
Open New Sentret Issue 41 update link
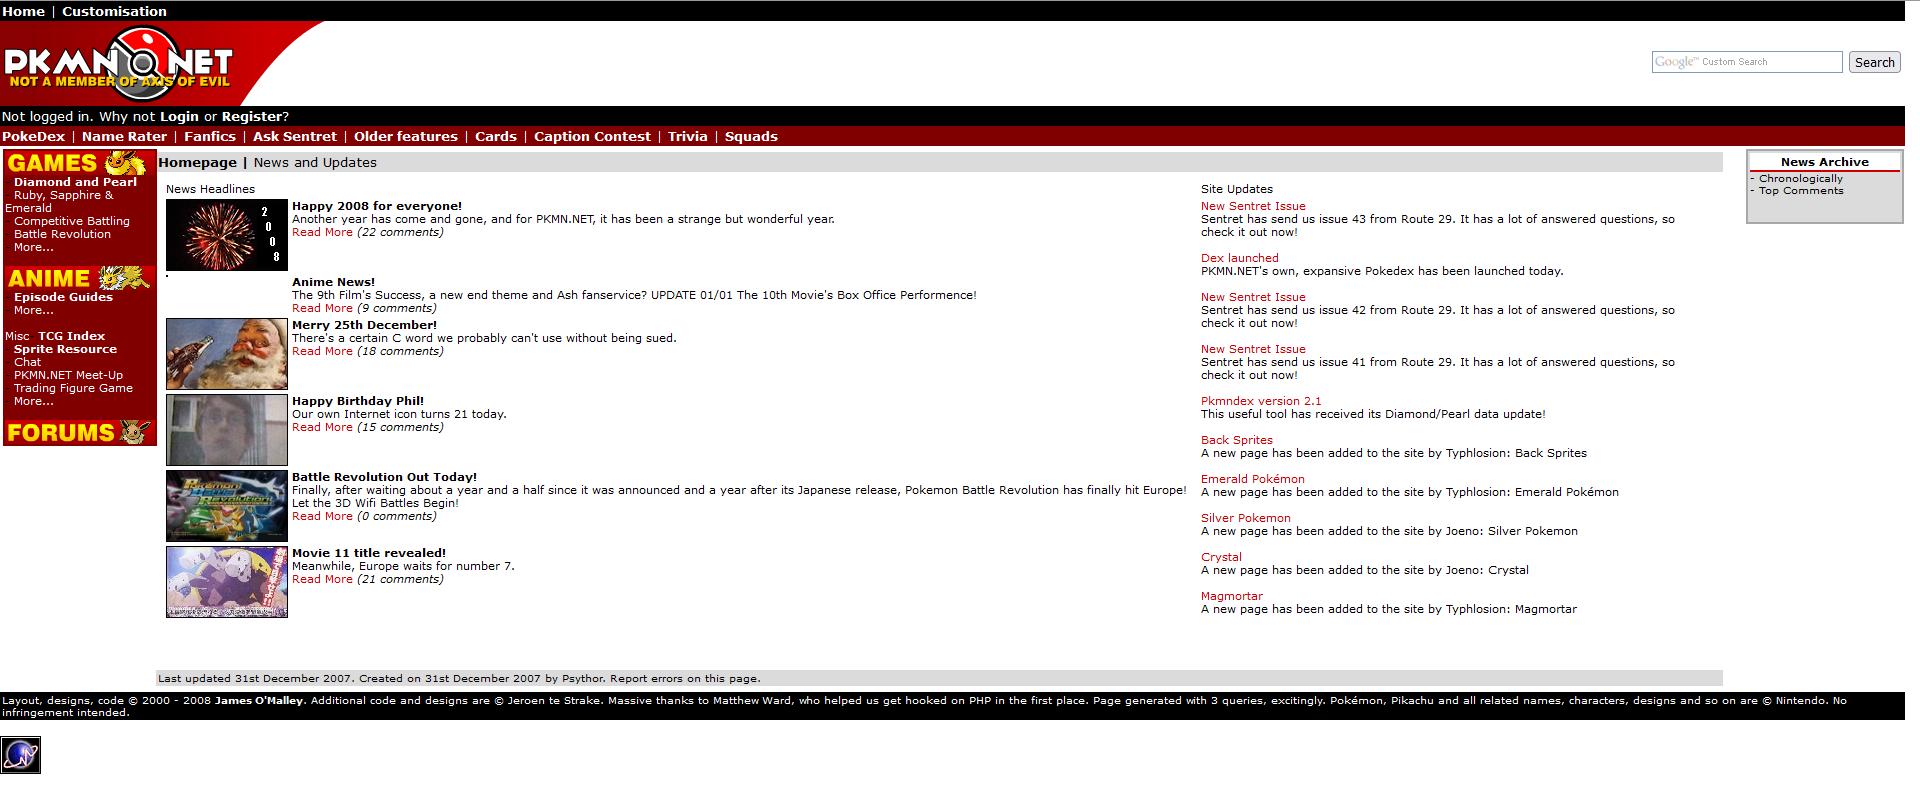pos(1253,349)
